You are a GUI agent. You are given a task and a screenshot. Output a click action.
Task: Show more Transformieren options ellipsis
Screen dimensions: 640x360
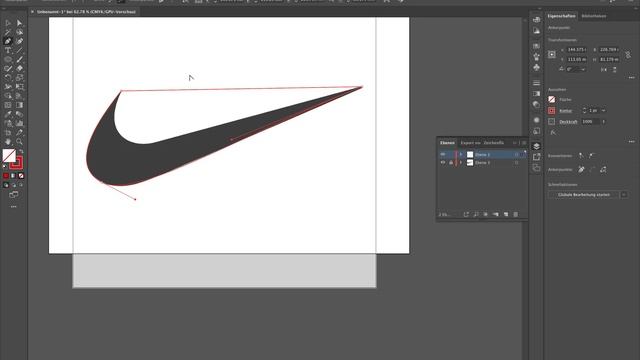631,78
